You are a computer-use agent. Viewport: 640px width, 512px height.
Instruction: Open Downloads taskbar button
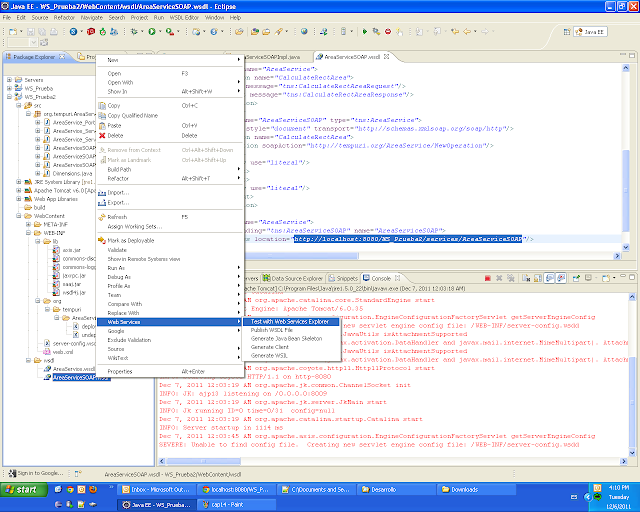pyautogui.click(x=476, y=490)
